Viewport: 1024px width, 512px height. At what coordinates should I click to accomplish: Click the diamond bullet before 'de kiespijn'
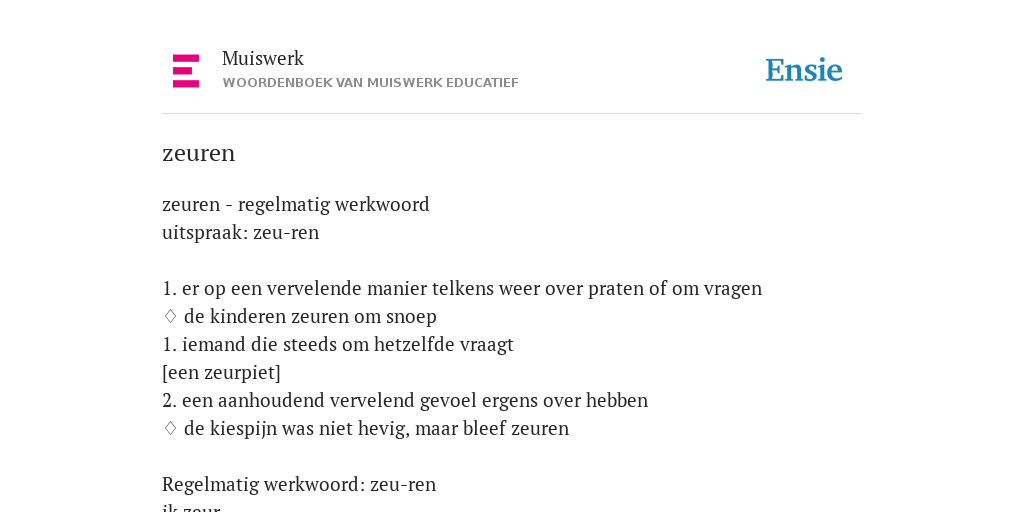coord(170,428)
